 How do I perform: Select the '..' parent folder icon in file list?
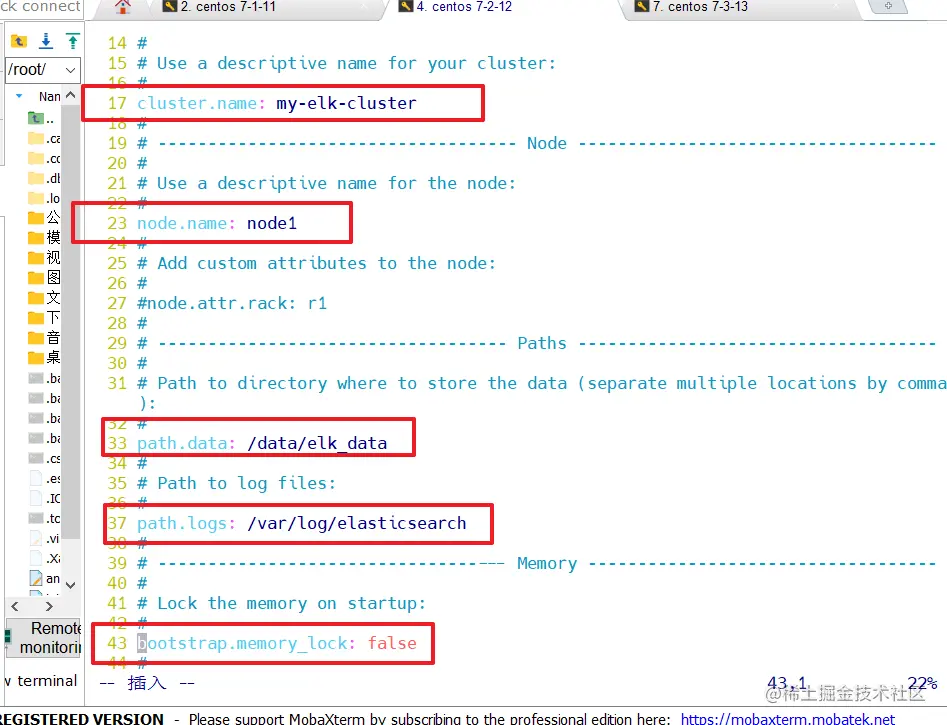coord(36,118)
